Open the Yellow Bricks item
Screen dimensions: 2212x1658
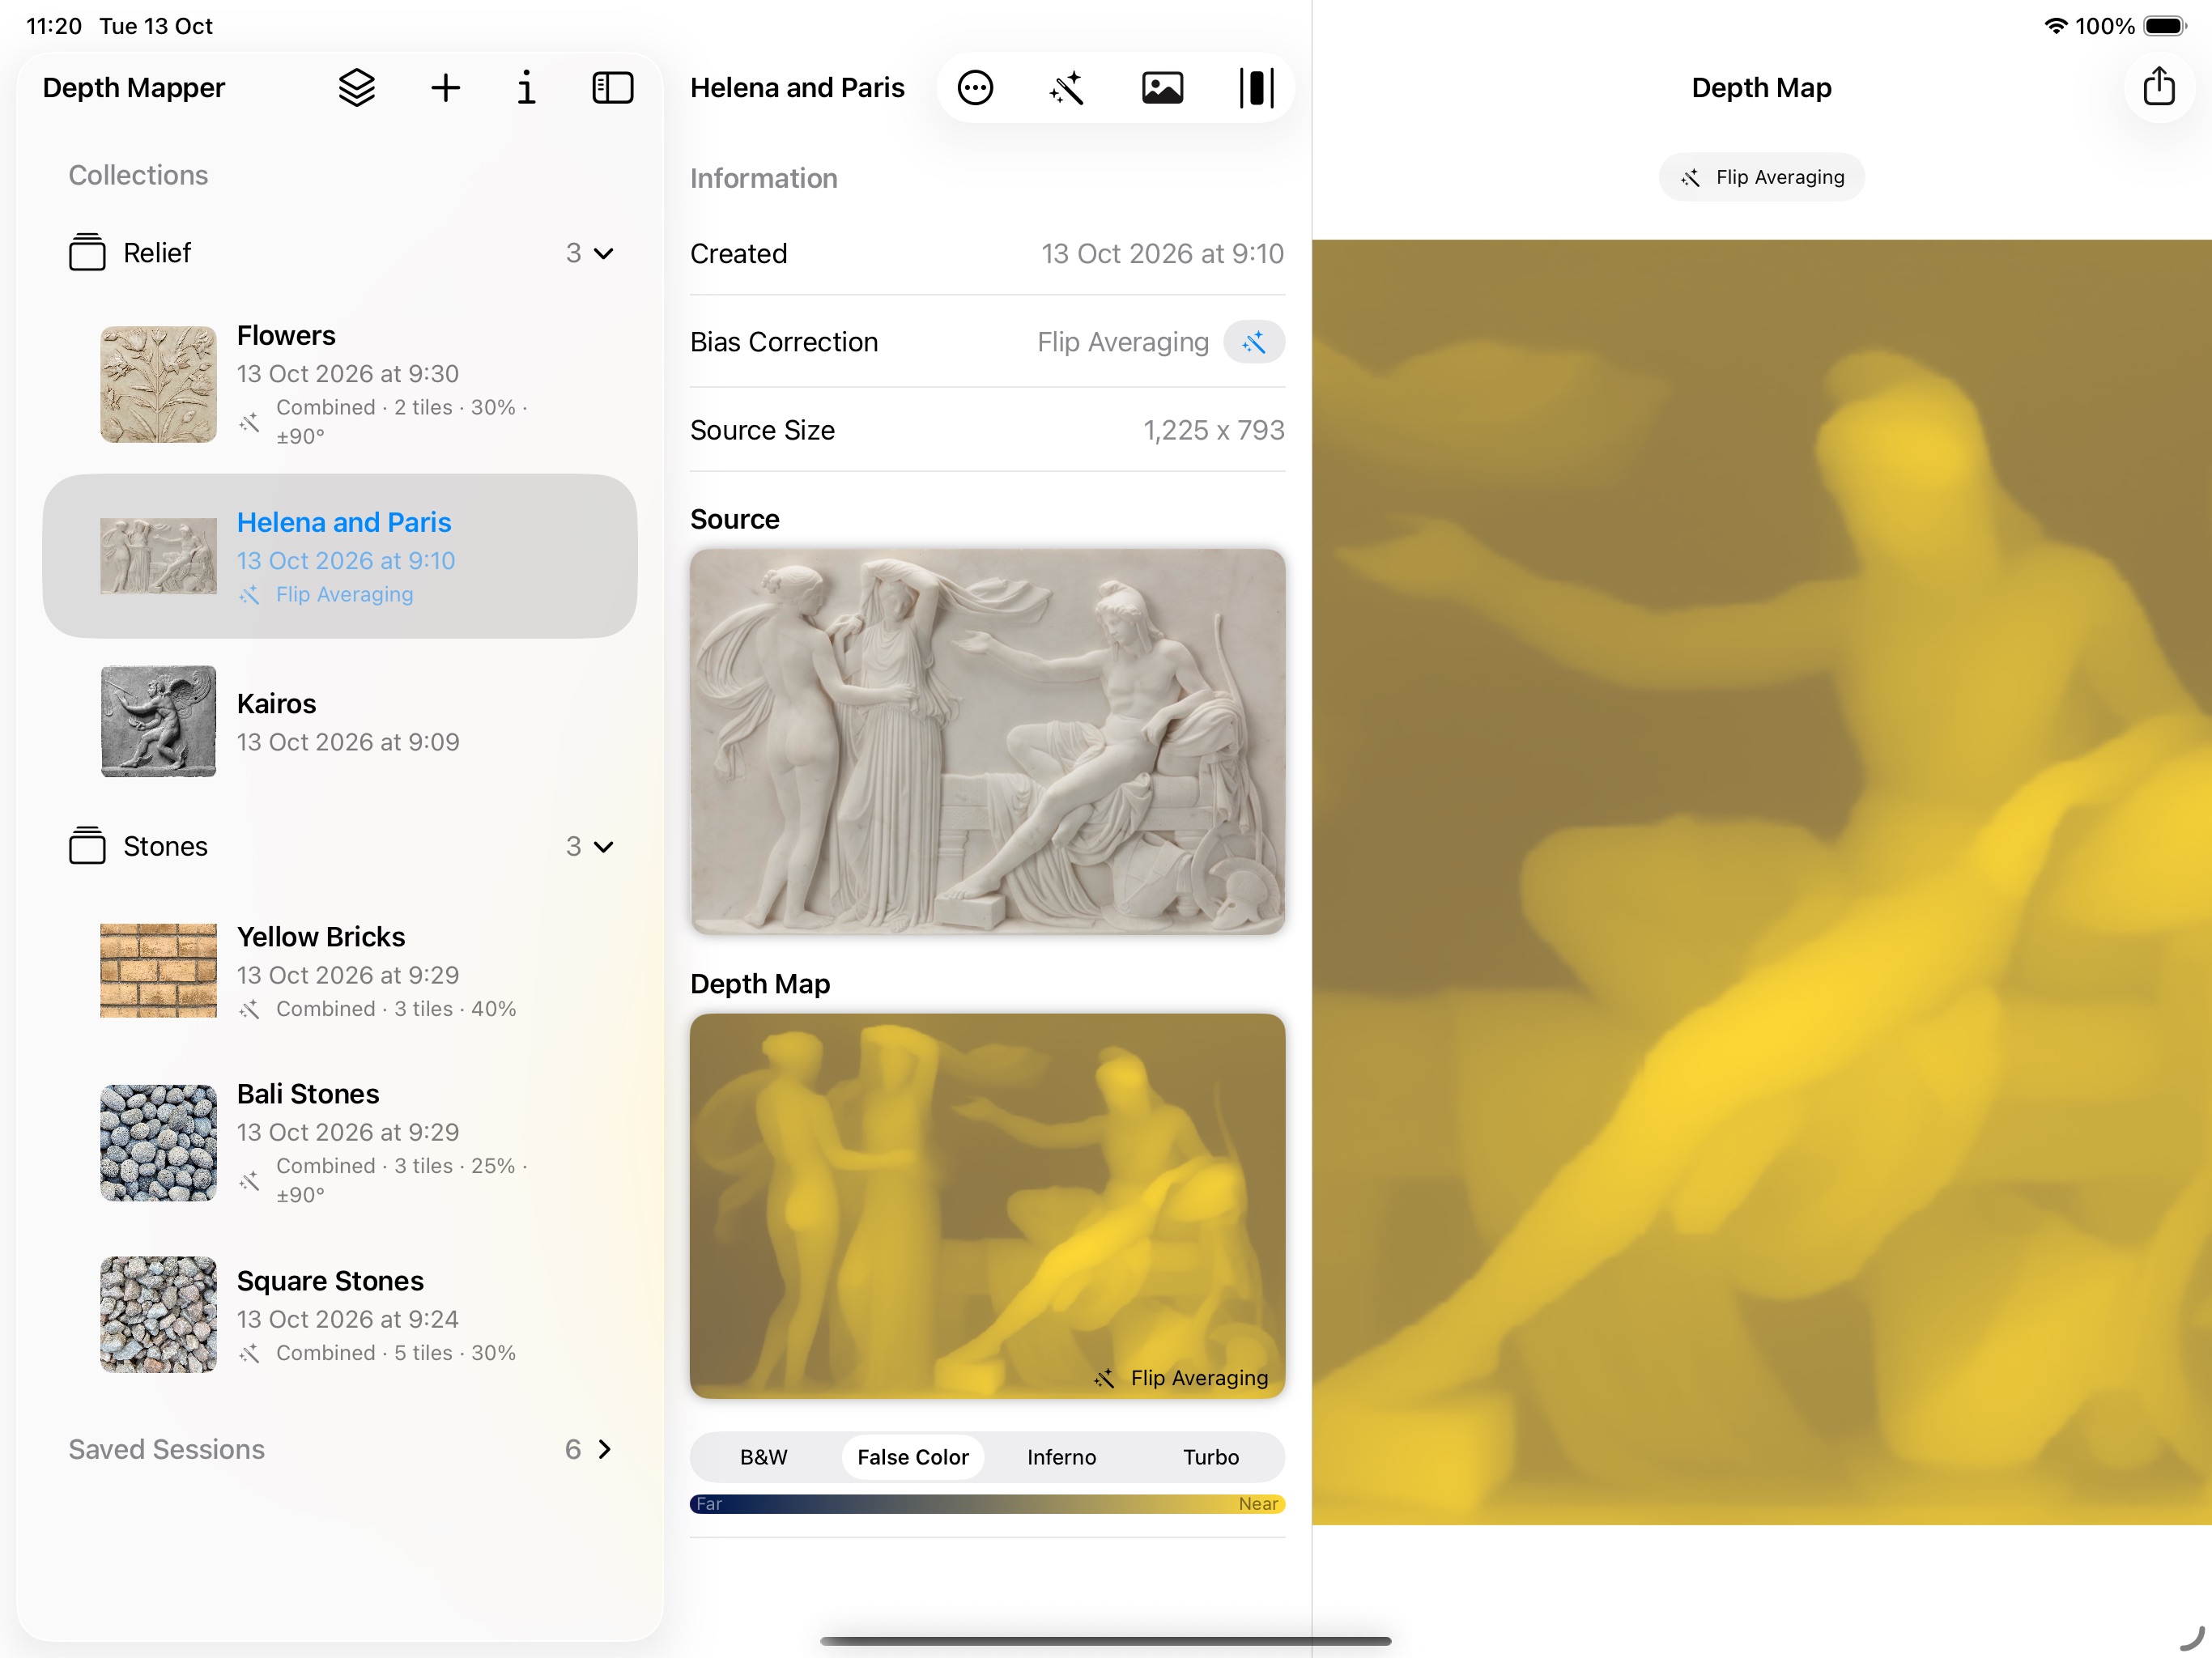click(x=340, y=971)
